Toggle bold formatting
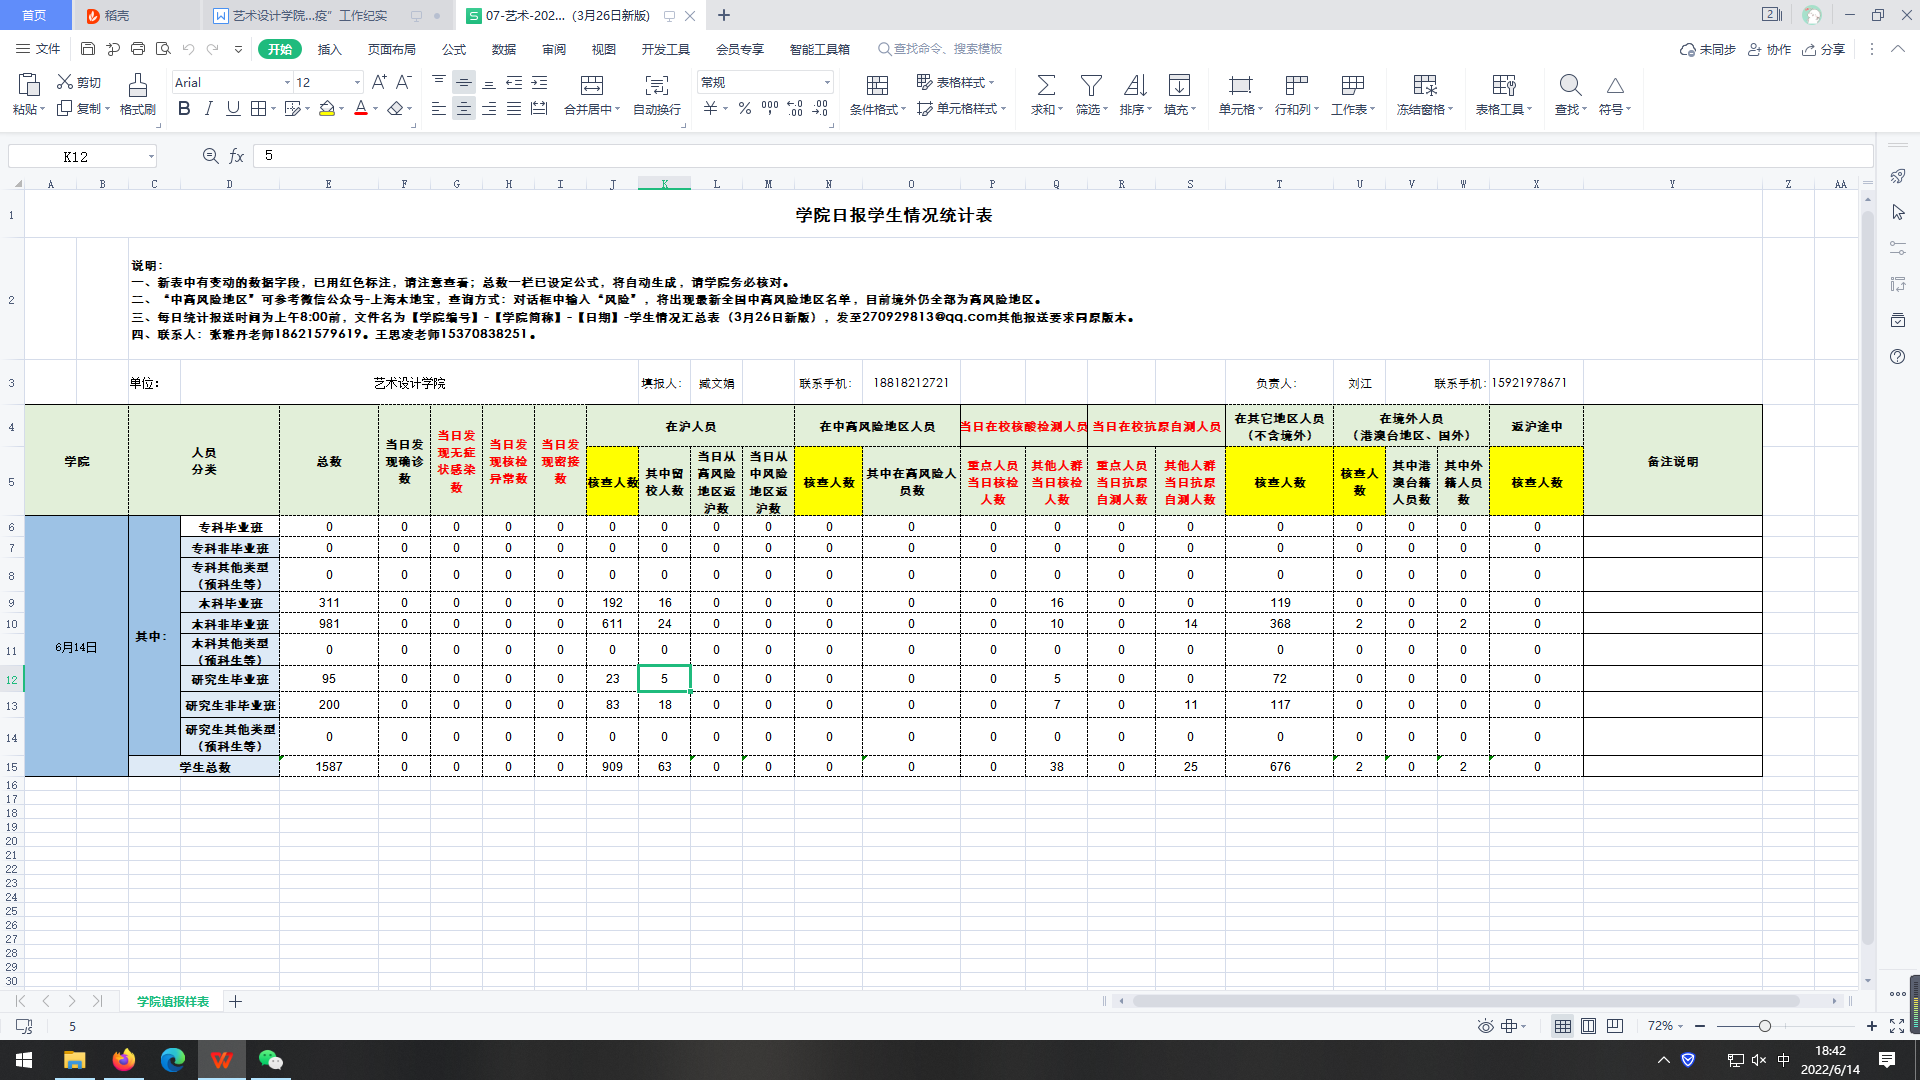This screenshot has height=1080, width=1920. point(184,109)
